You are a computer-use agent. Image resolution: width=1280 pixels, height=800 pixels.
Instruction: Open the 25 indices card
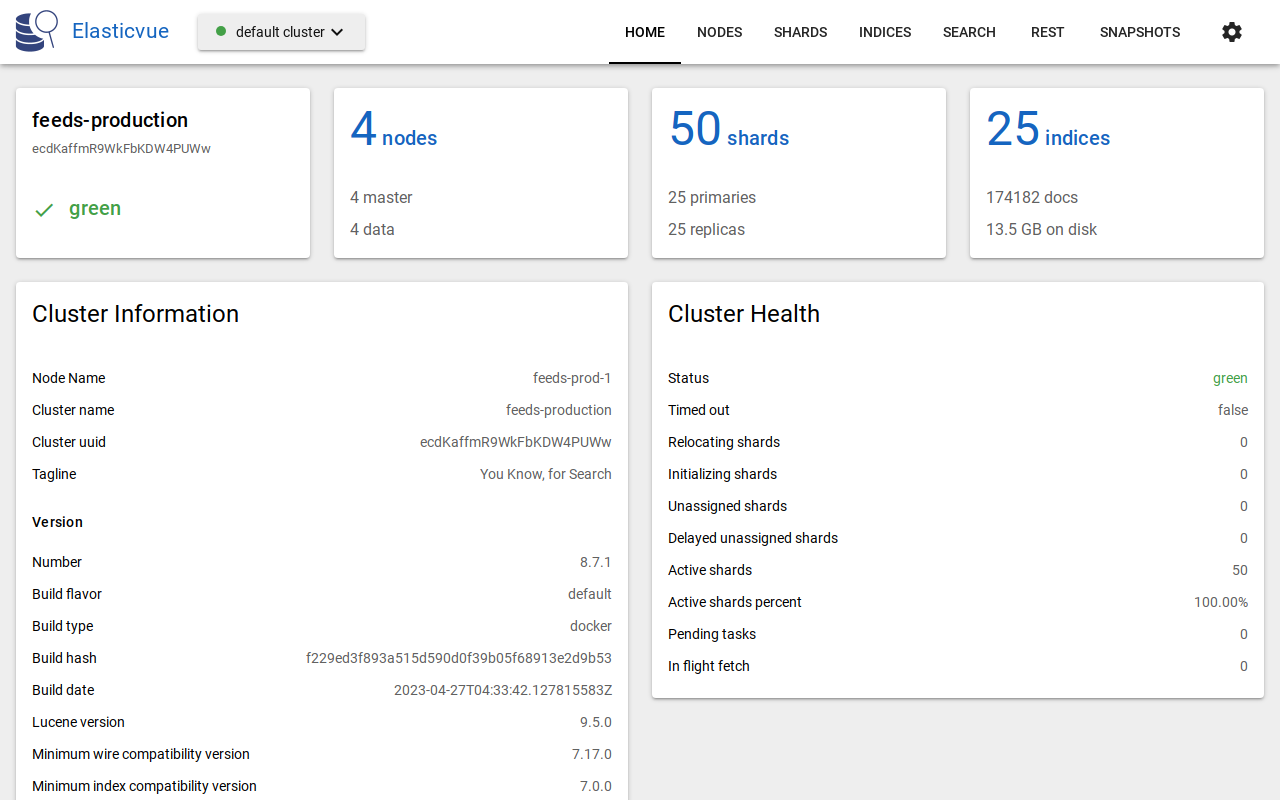(1116, 172)
